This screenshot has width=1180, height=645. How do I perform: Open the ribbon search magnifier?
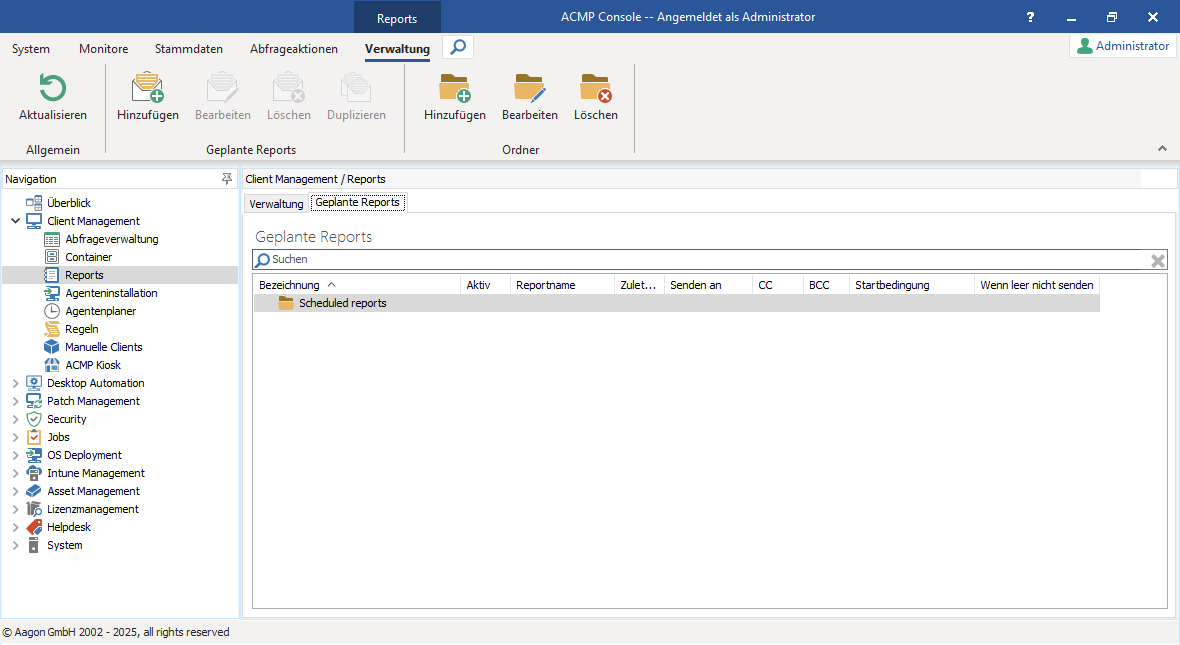(x=458, y=47)
